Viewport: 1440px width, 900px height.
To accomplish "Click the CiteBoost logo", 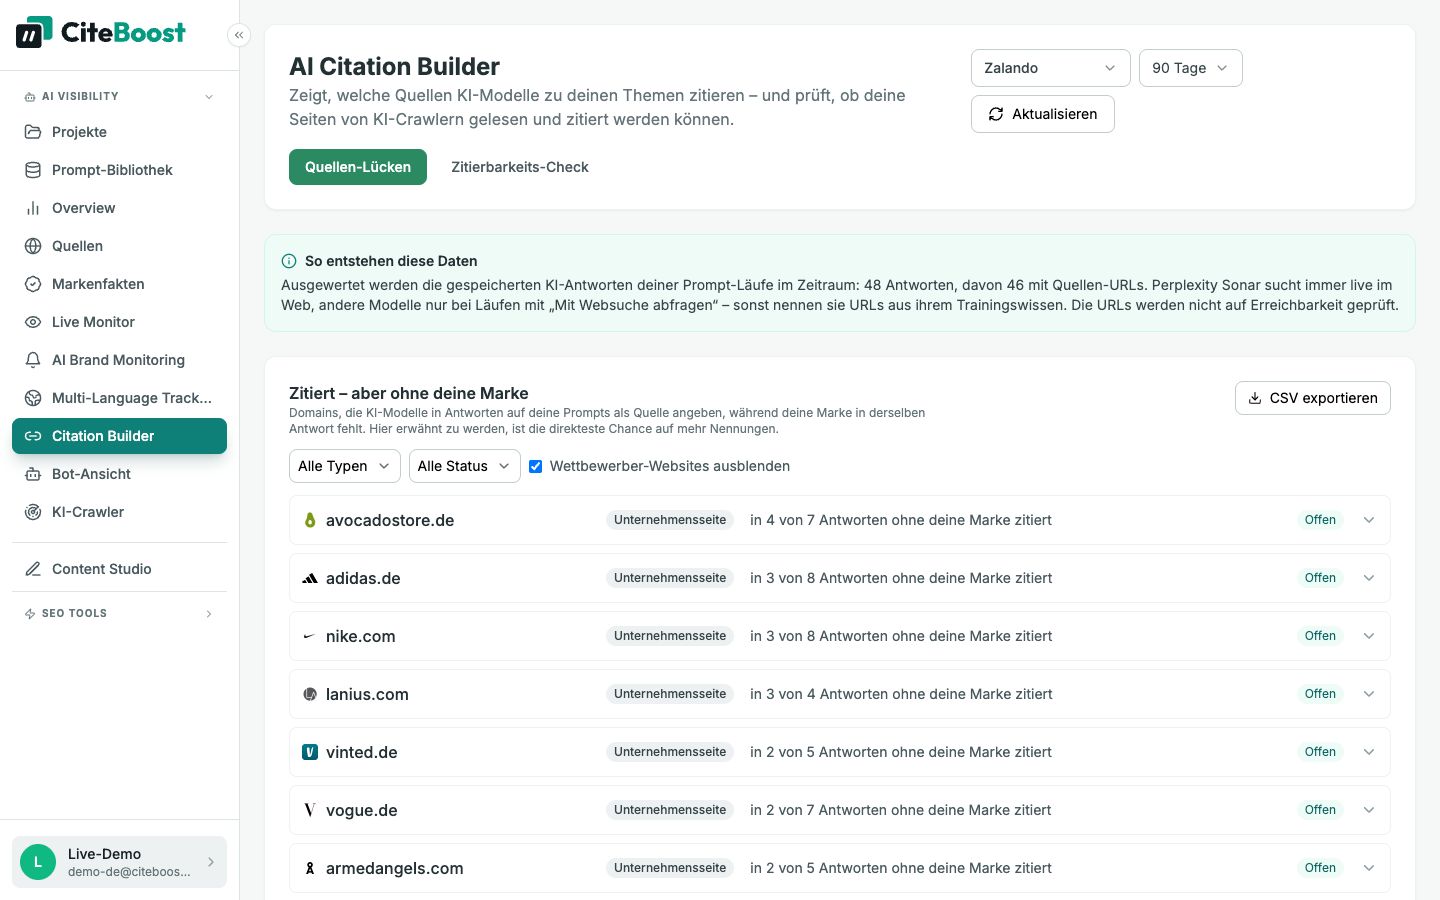I will coord(101,32).
